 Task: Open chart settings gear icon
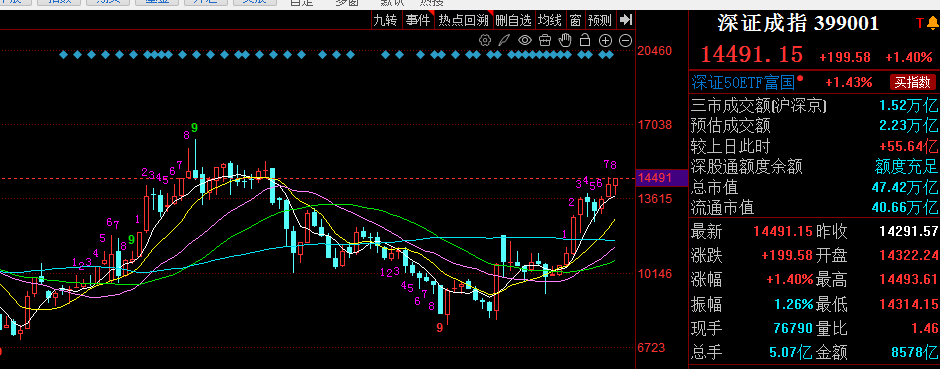click(x=485, y=40)
